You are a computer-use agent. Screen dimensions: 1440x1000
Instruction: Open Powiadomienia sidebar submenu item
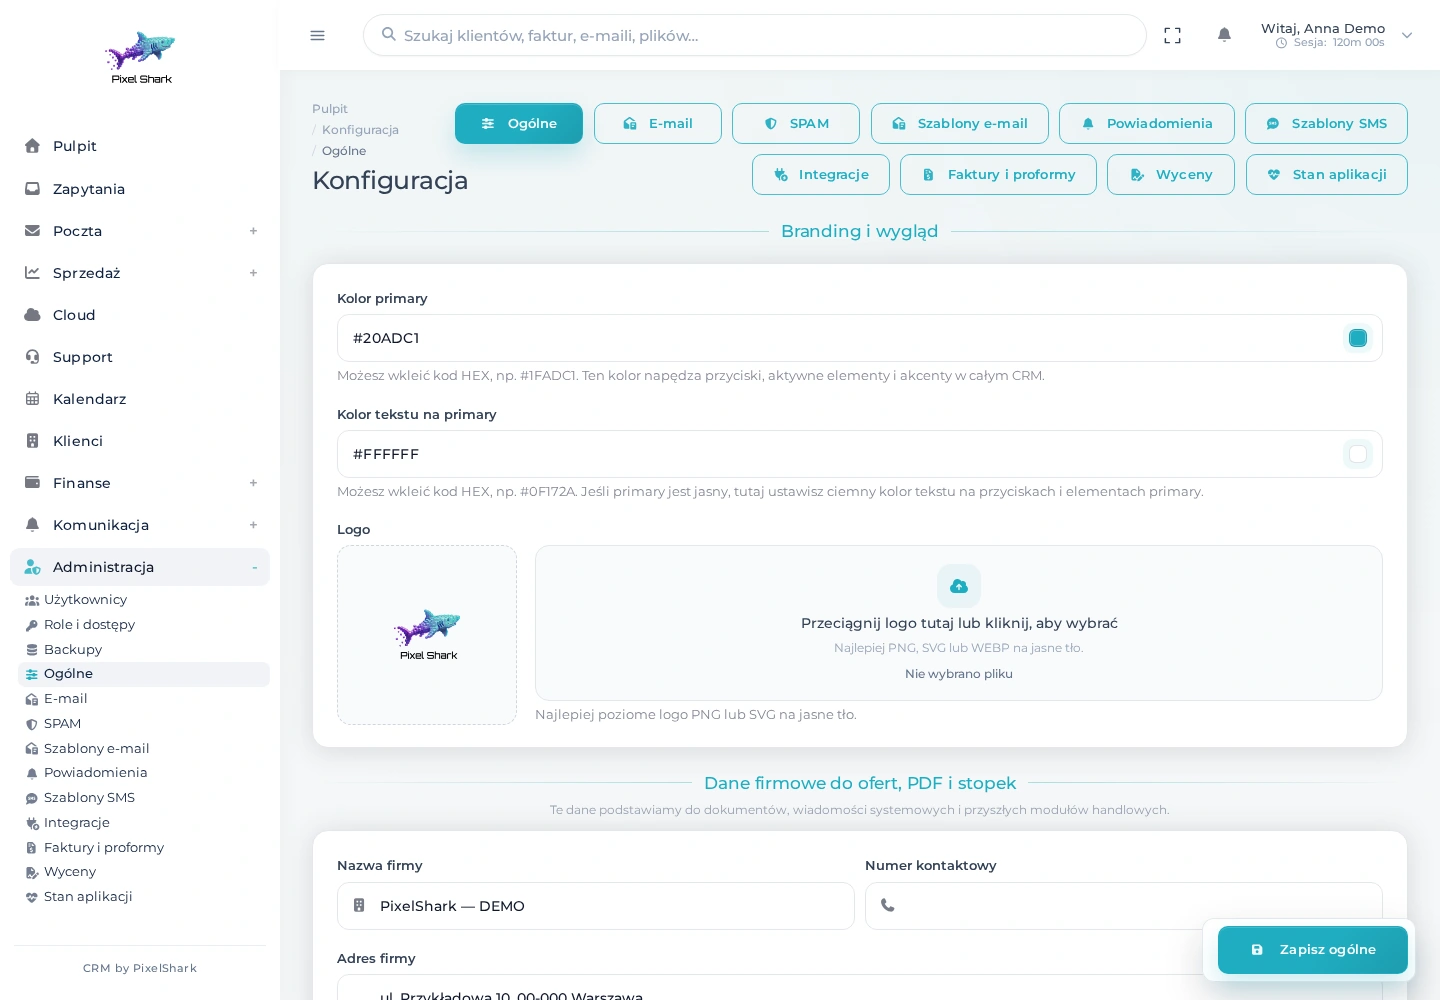click(x=144, y=773)
